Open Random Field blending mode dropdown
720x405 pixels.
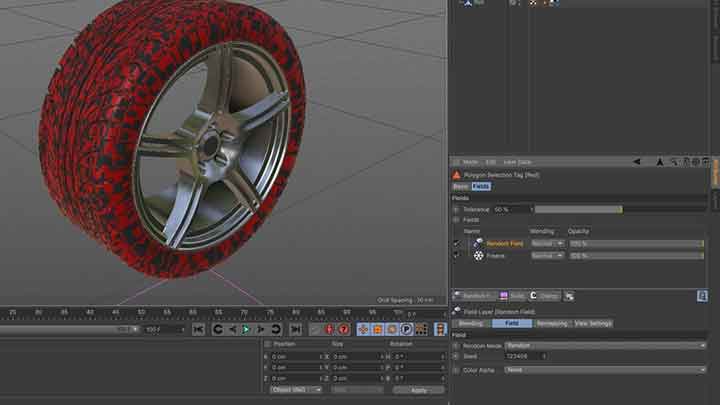point(547,243)
